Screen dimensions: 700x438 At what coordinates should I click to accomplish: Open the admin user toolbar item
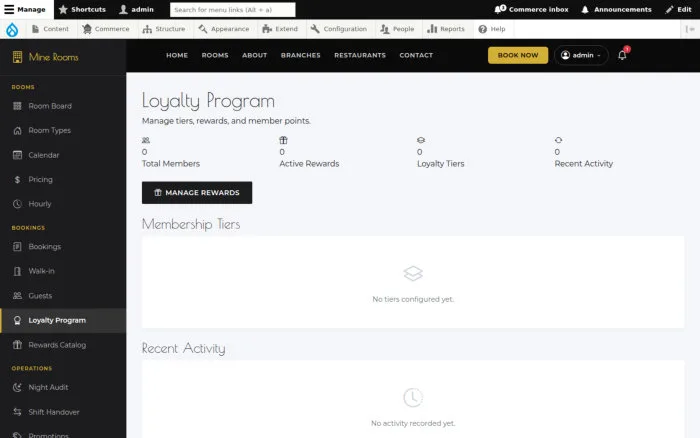[x=137, y=9]
